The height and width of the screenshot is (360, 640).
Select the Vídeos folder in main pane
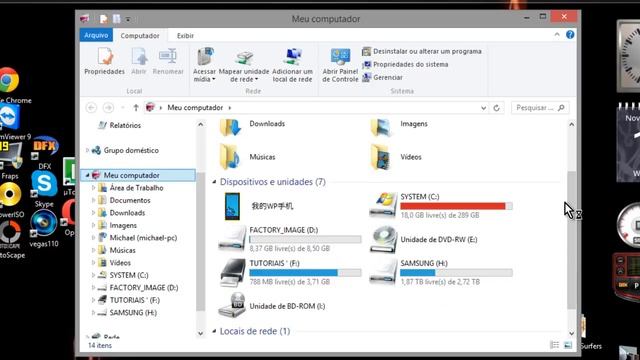click(396, 157)
